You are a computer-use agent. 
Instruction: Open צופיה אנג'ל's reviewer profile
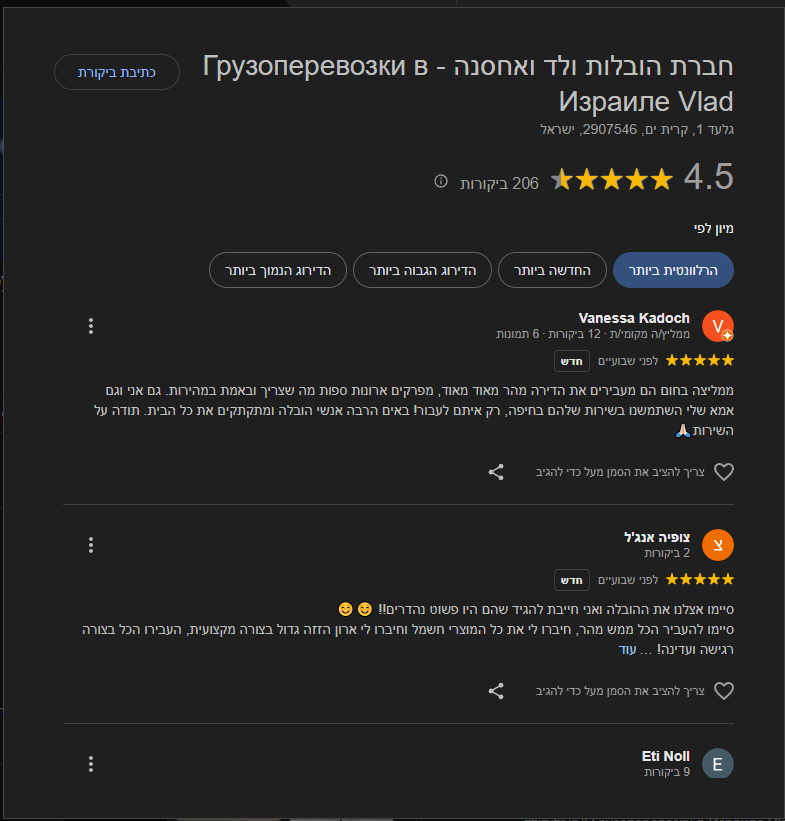point(655,538)
